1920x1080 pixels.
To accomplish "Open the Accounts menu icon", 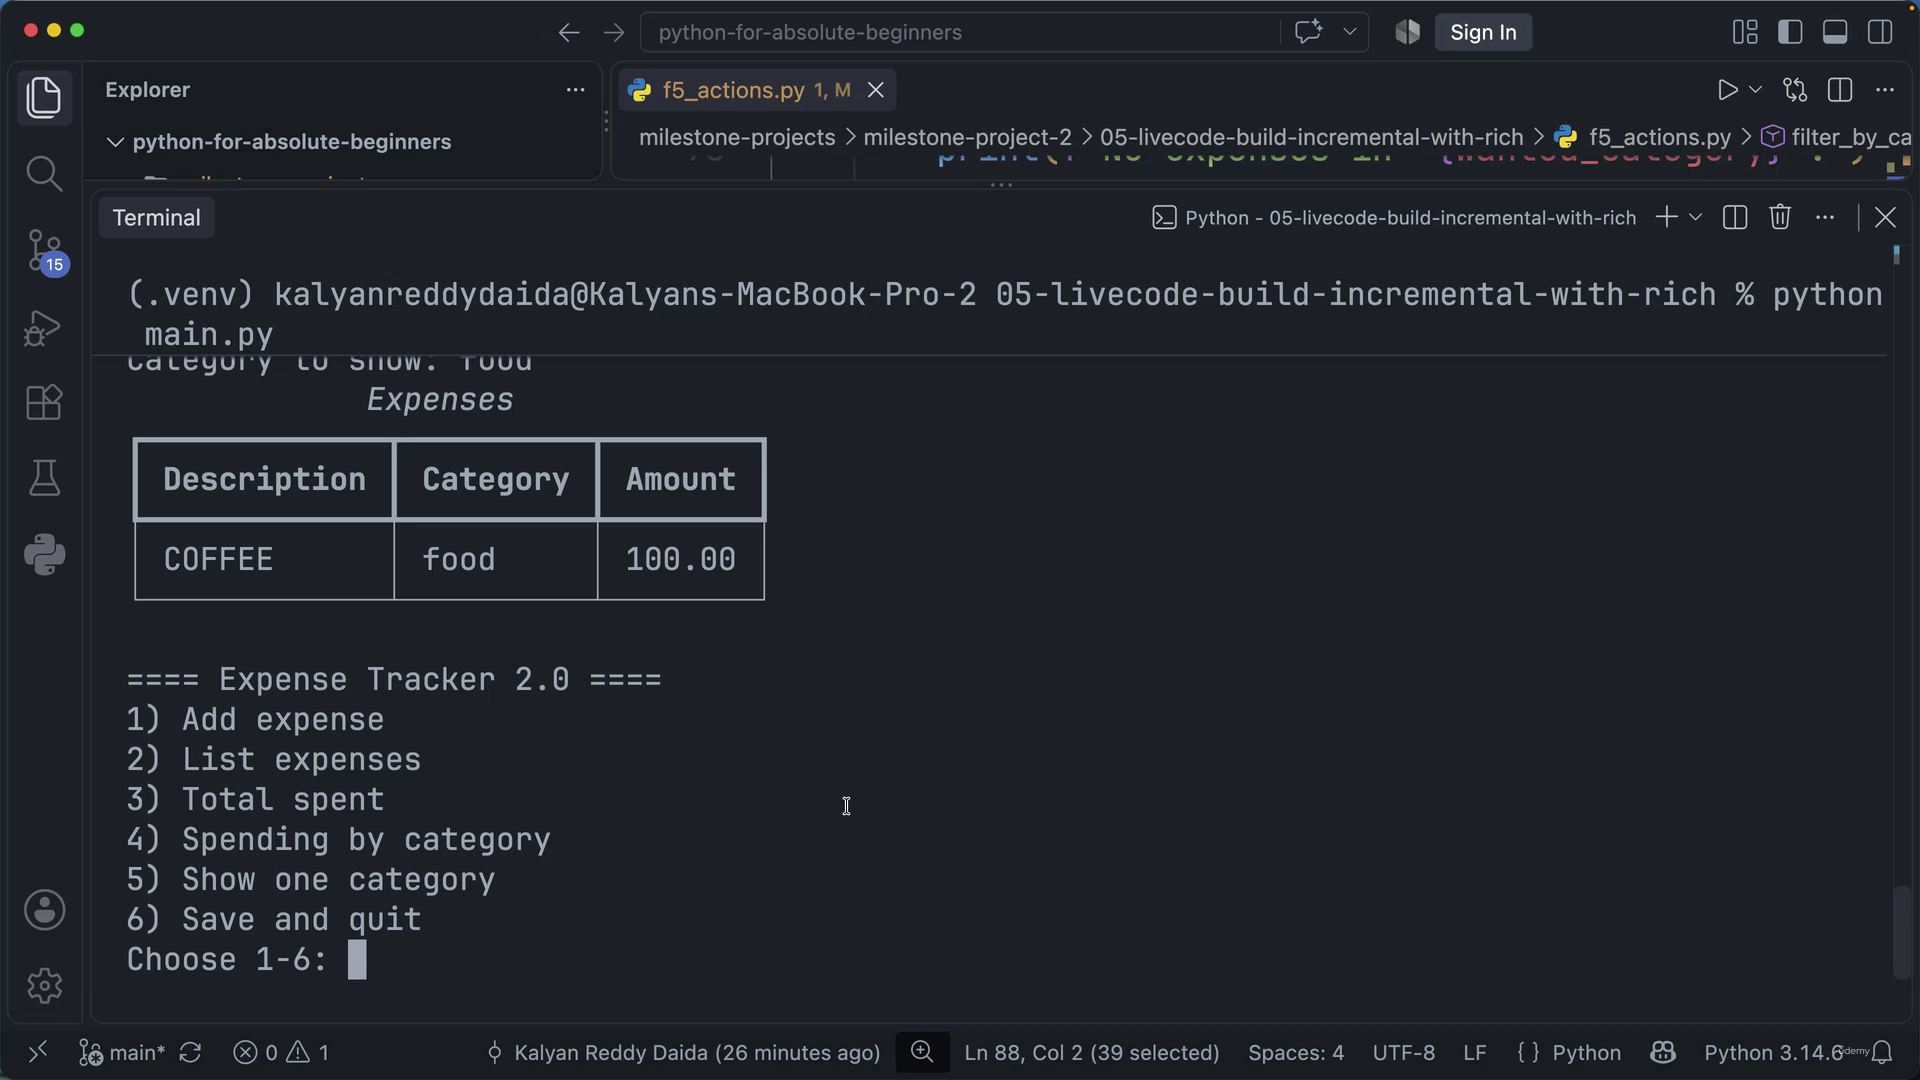I will point(44,910).
